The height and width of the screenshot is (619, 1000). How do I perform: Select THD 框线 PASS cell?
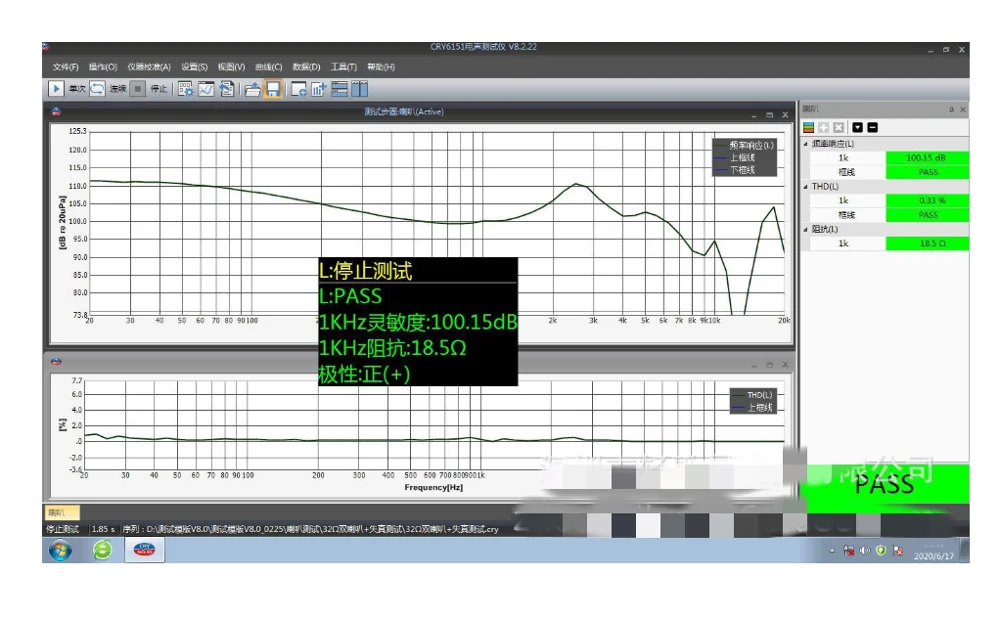(x=927, y=215)
